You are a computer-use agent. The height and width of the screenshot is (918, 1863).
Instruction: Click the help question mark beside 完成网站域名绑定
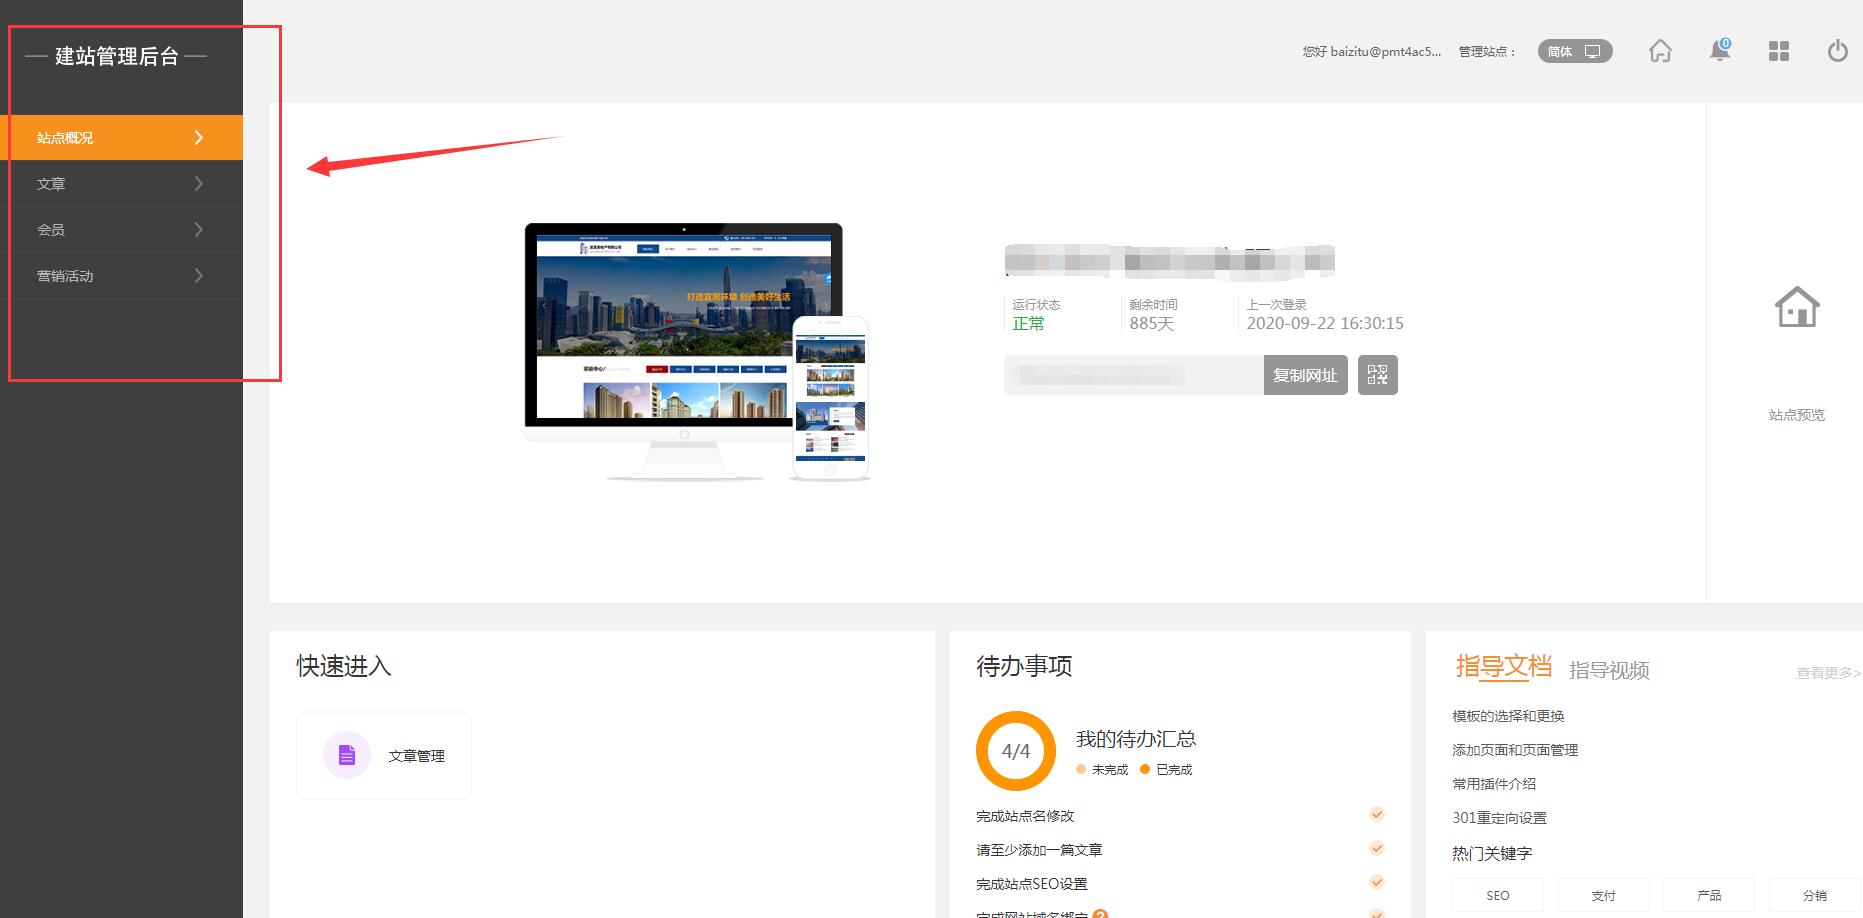tap(1100, 914)
